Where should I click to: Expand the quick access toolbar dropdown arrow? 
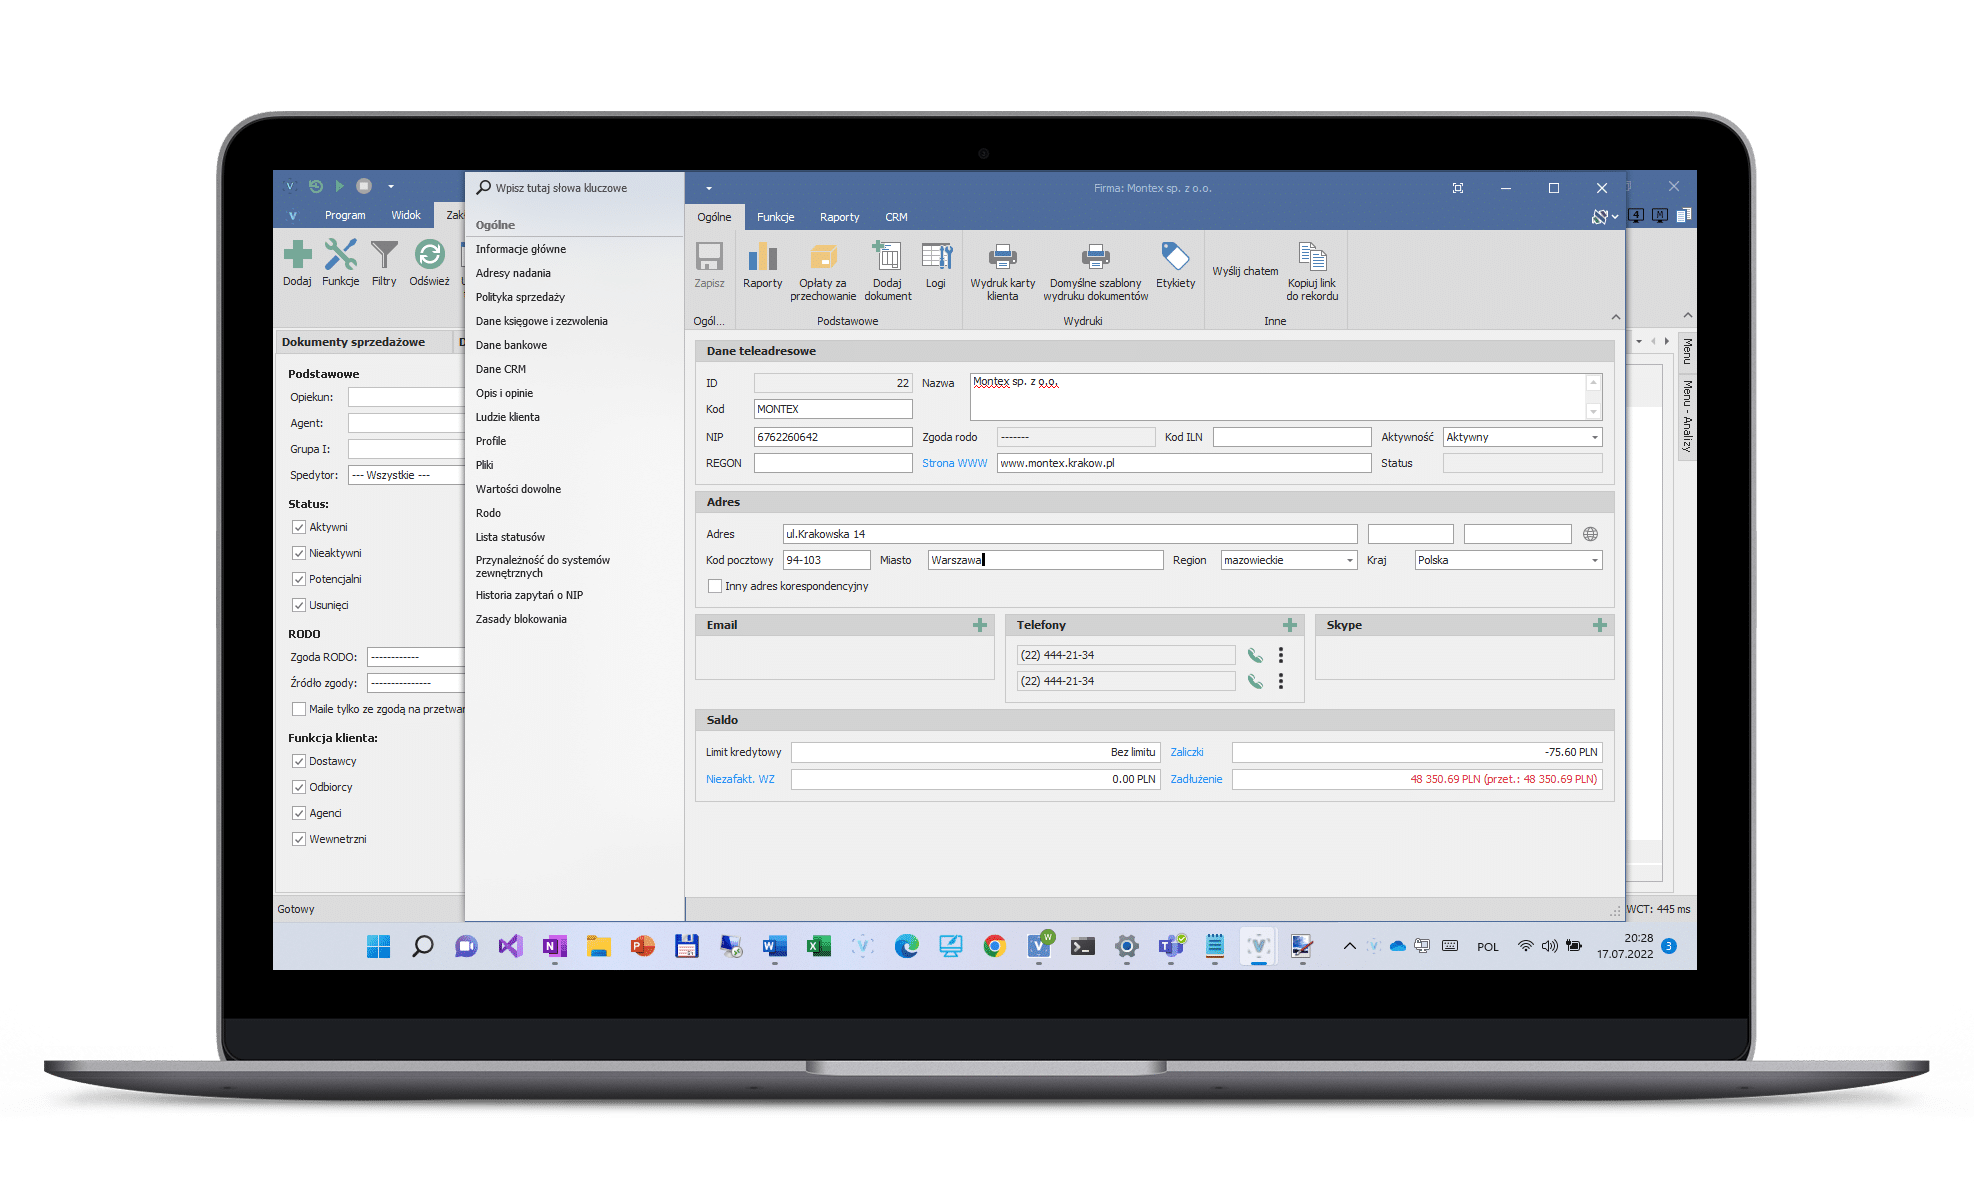tap(709, 188)
